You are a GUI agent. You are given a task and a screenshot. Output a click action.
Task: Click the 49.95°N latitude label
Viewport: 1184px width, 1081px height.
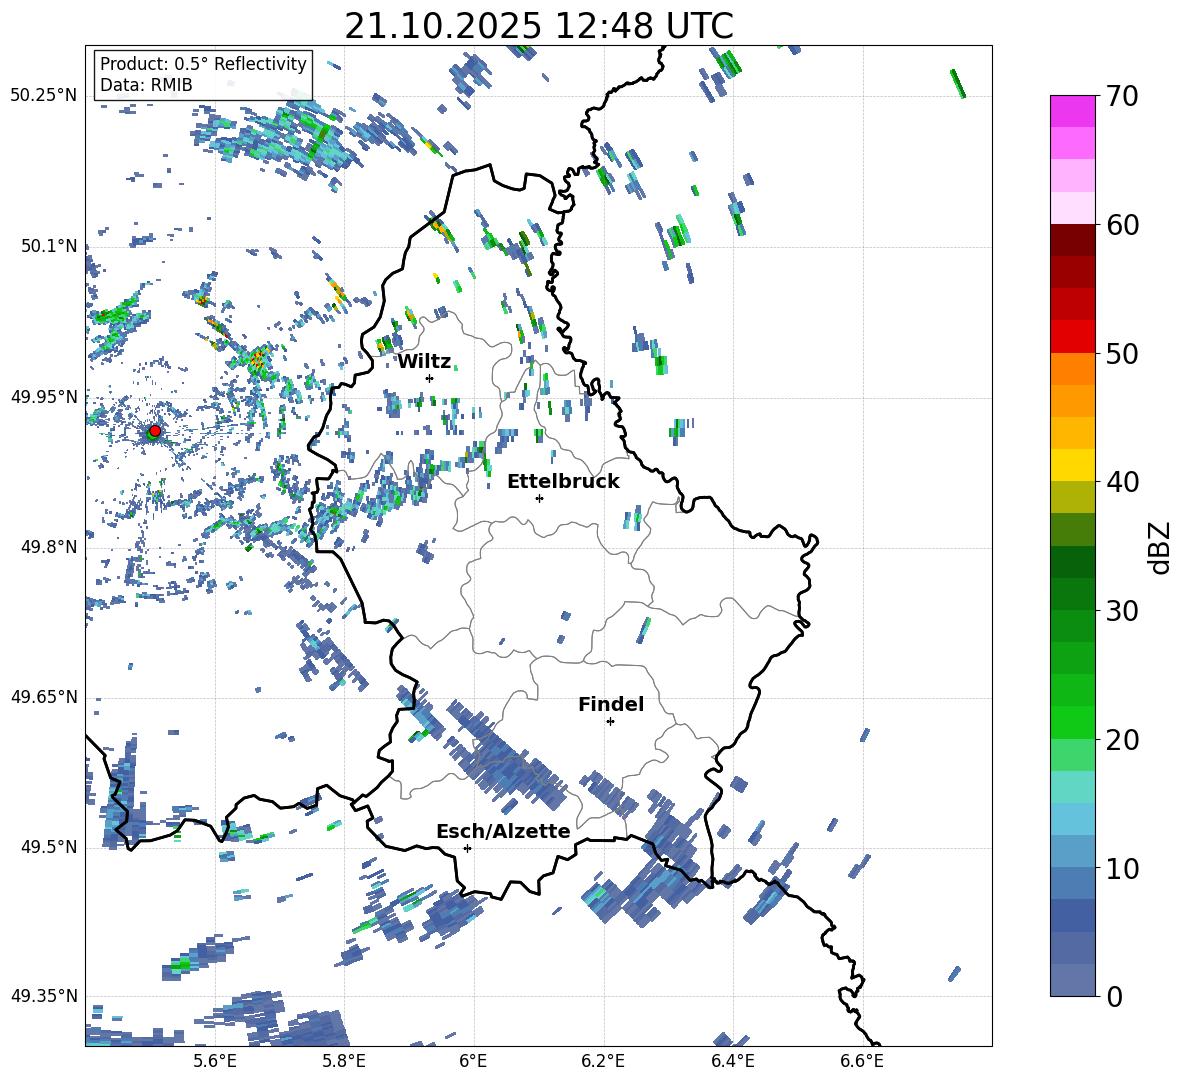point(44,397)
